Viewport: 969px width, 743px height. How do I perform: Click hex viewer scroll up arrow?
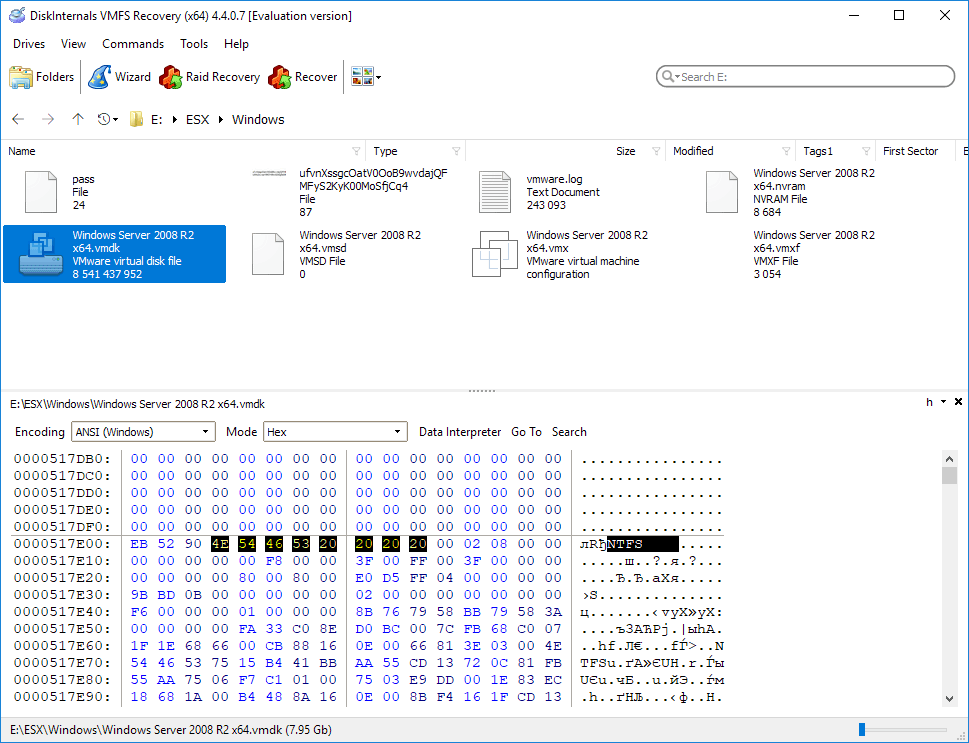(950, 459)
